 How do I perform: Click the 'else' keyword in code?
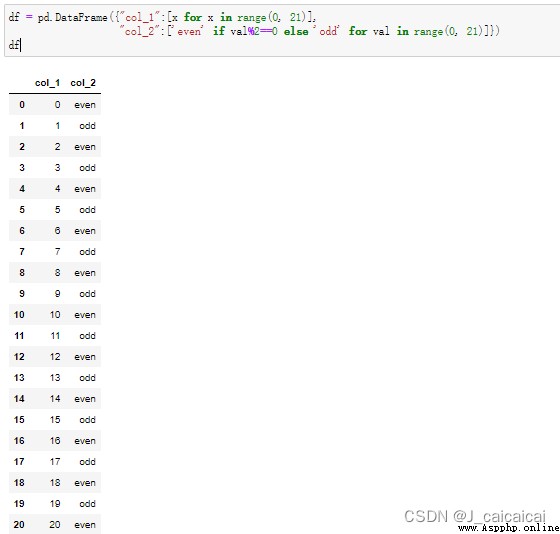coord(296,31)
